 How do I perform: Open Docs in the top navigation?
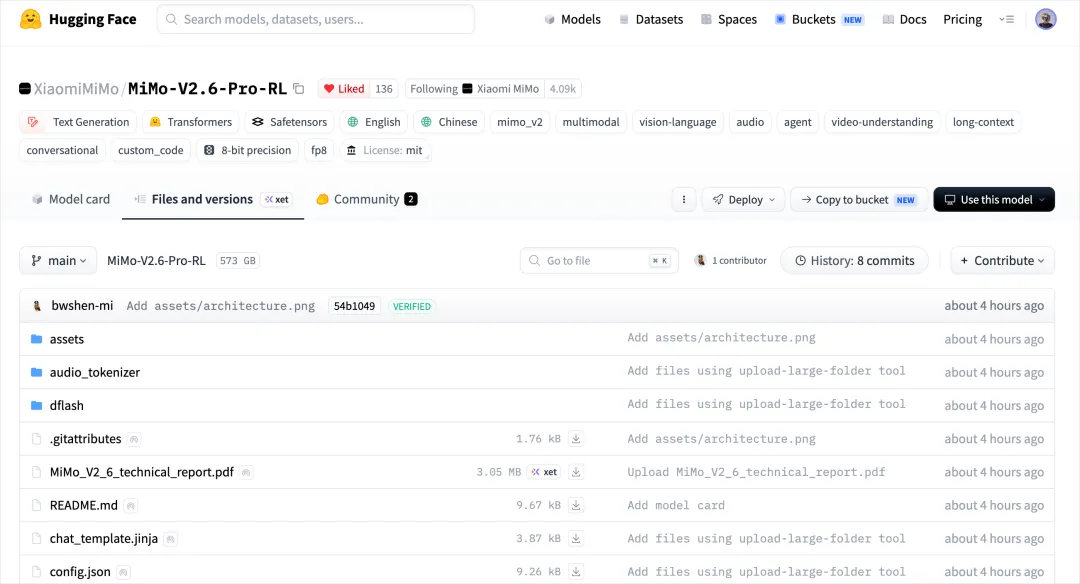(904, 19)
